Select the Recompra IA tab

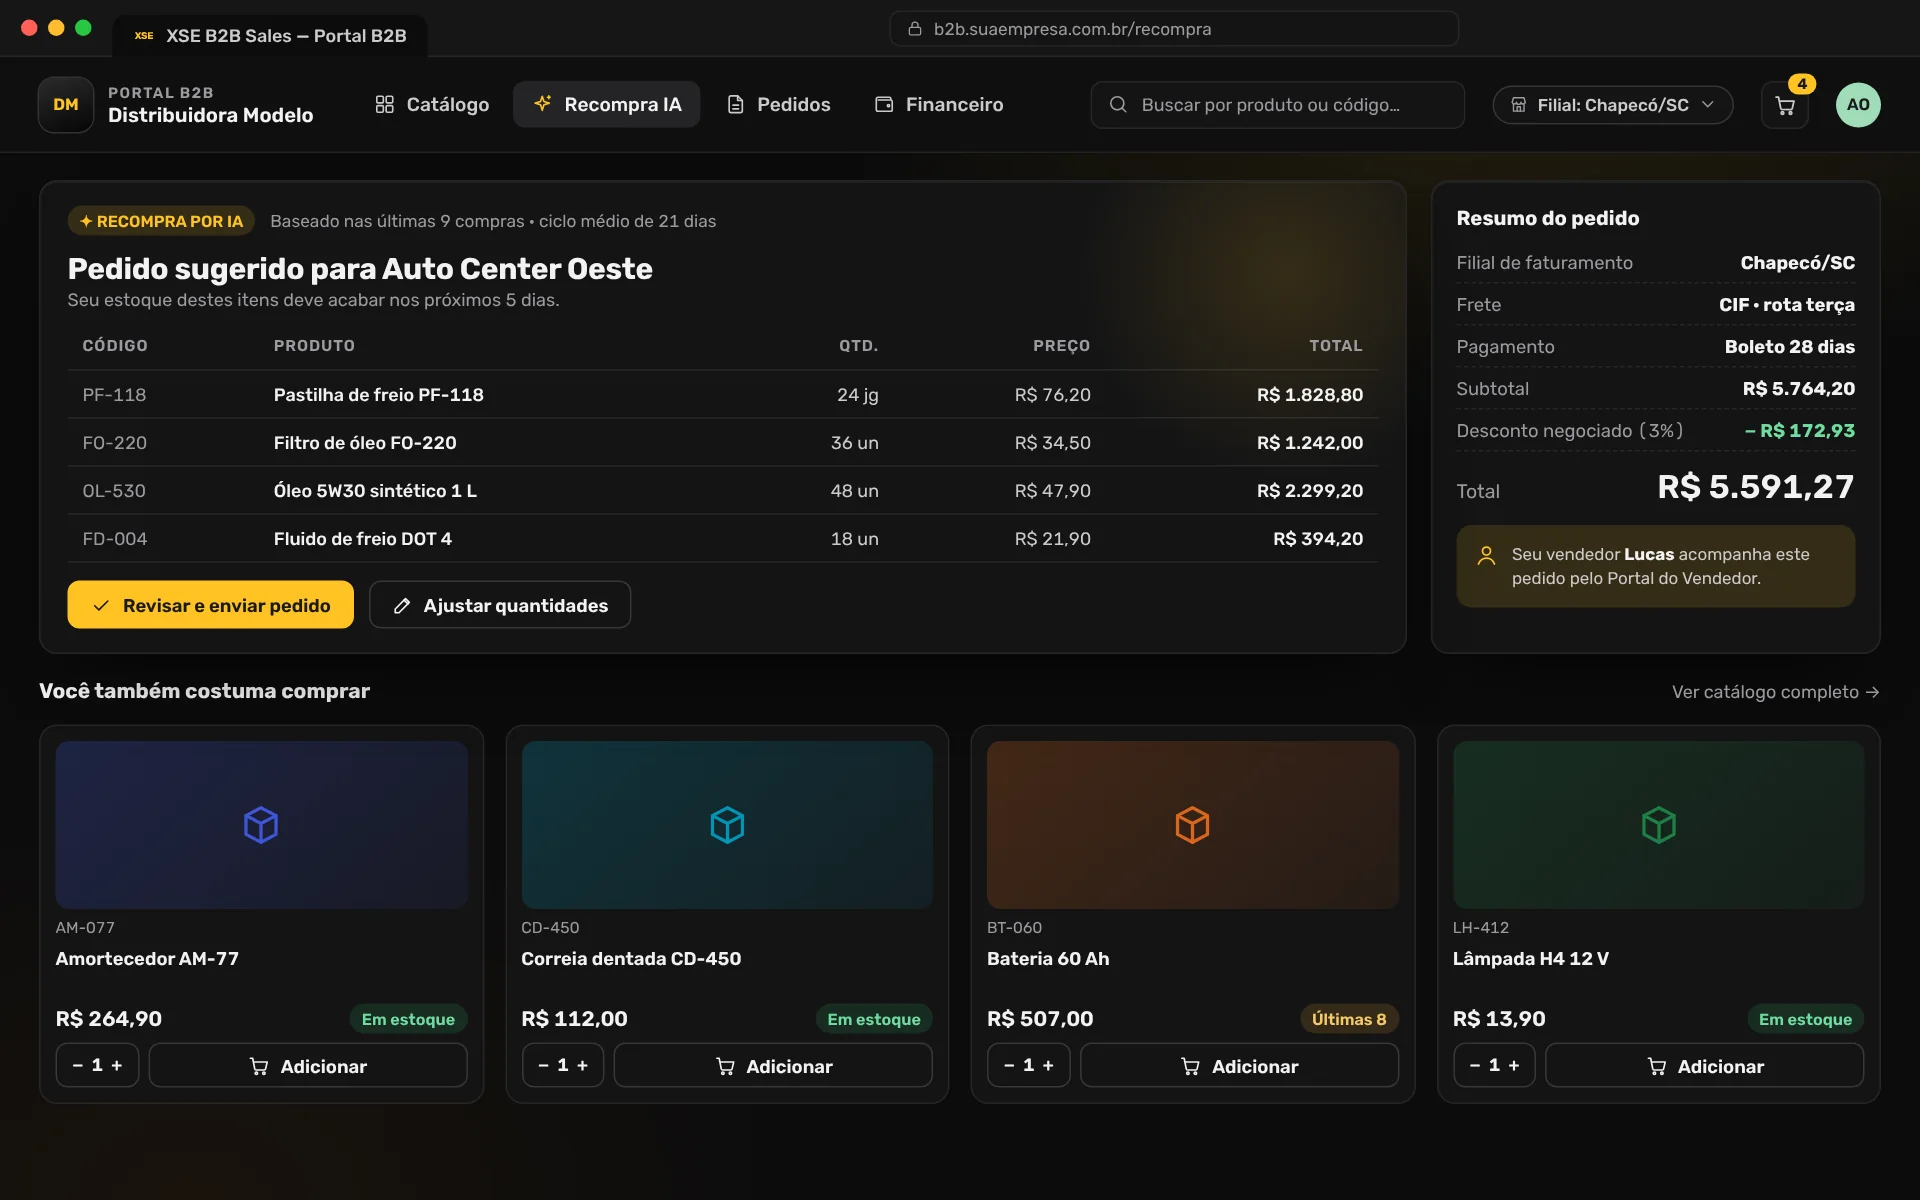tap(607, 105)
